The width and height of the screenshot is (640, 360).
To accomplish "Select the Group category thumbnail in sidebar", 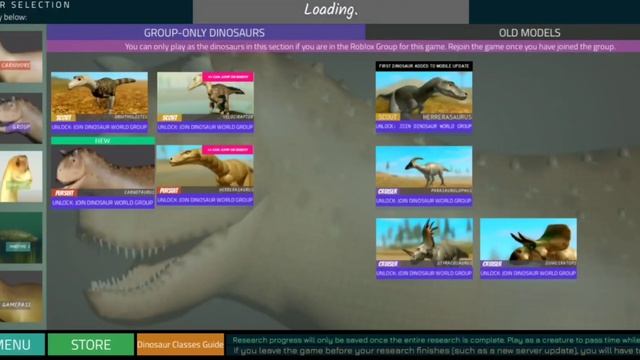I will [20, 118].
